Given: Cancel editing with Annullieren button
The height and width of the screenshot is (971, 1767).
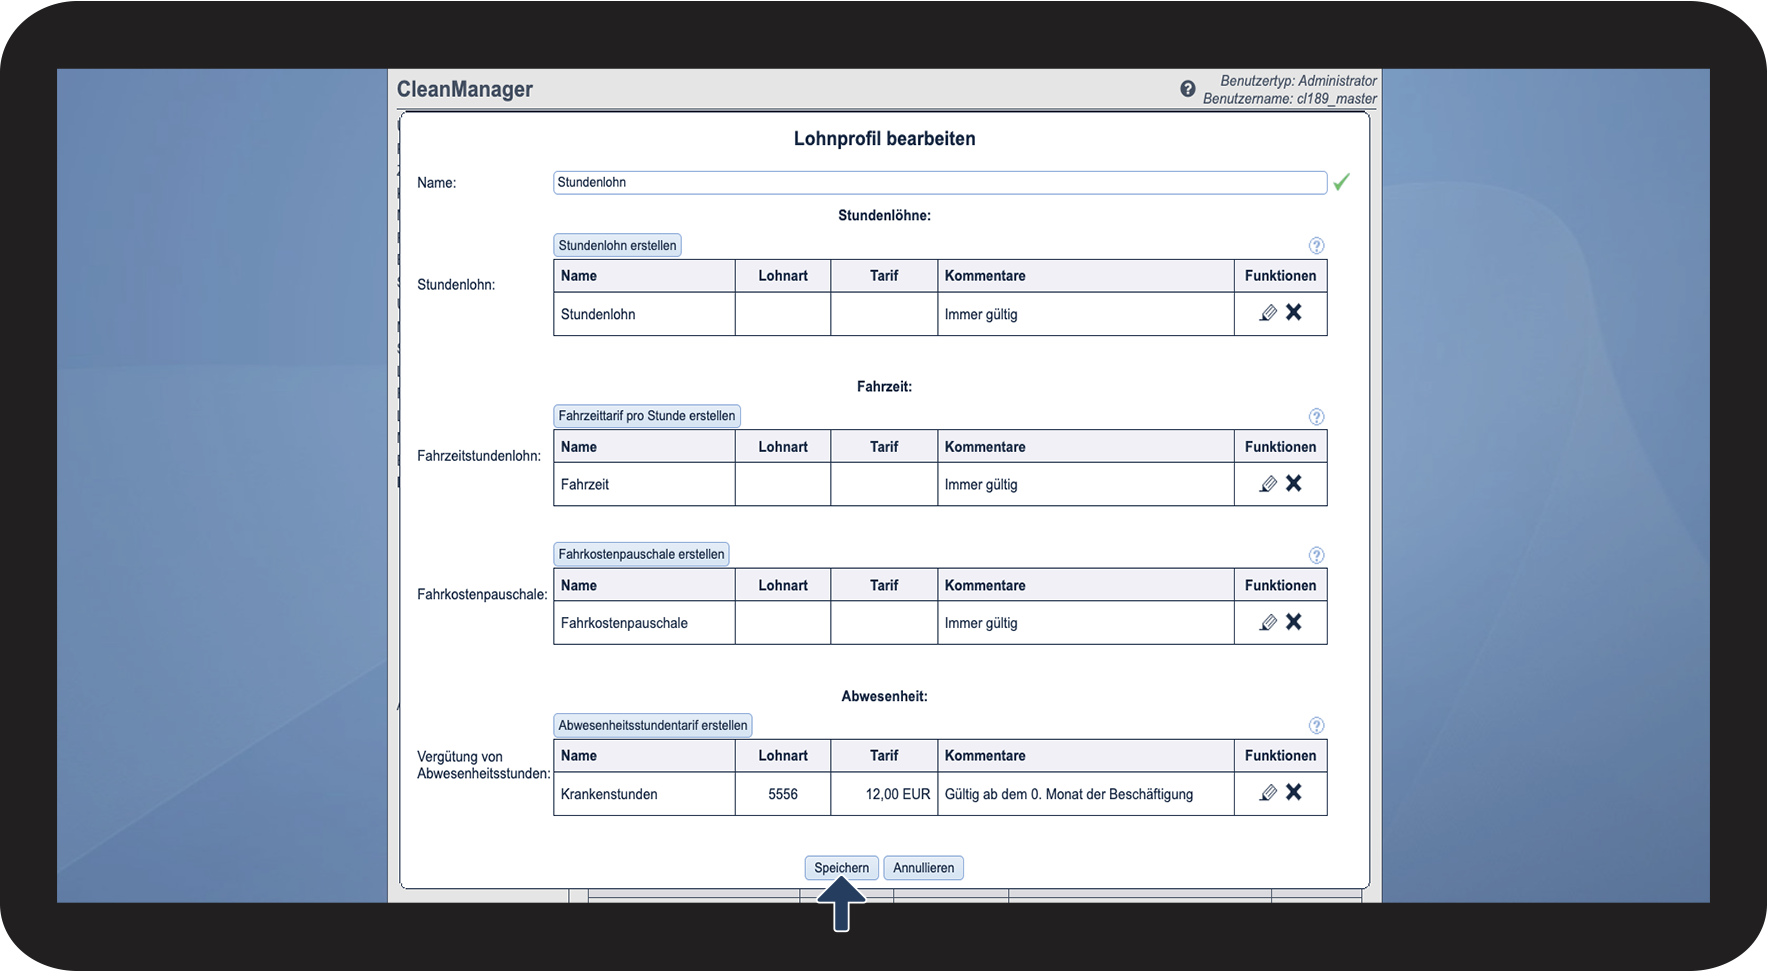Looking at the screenshot, I should (923, 868).
